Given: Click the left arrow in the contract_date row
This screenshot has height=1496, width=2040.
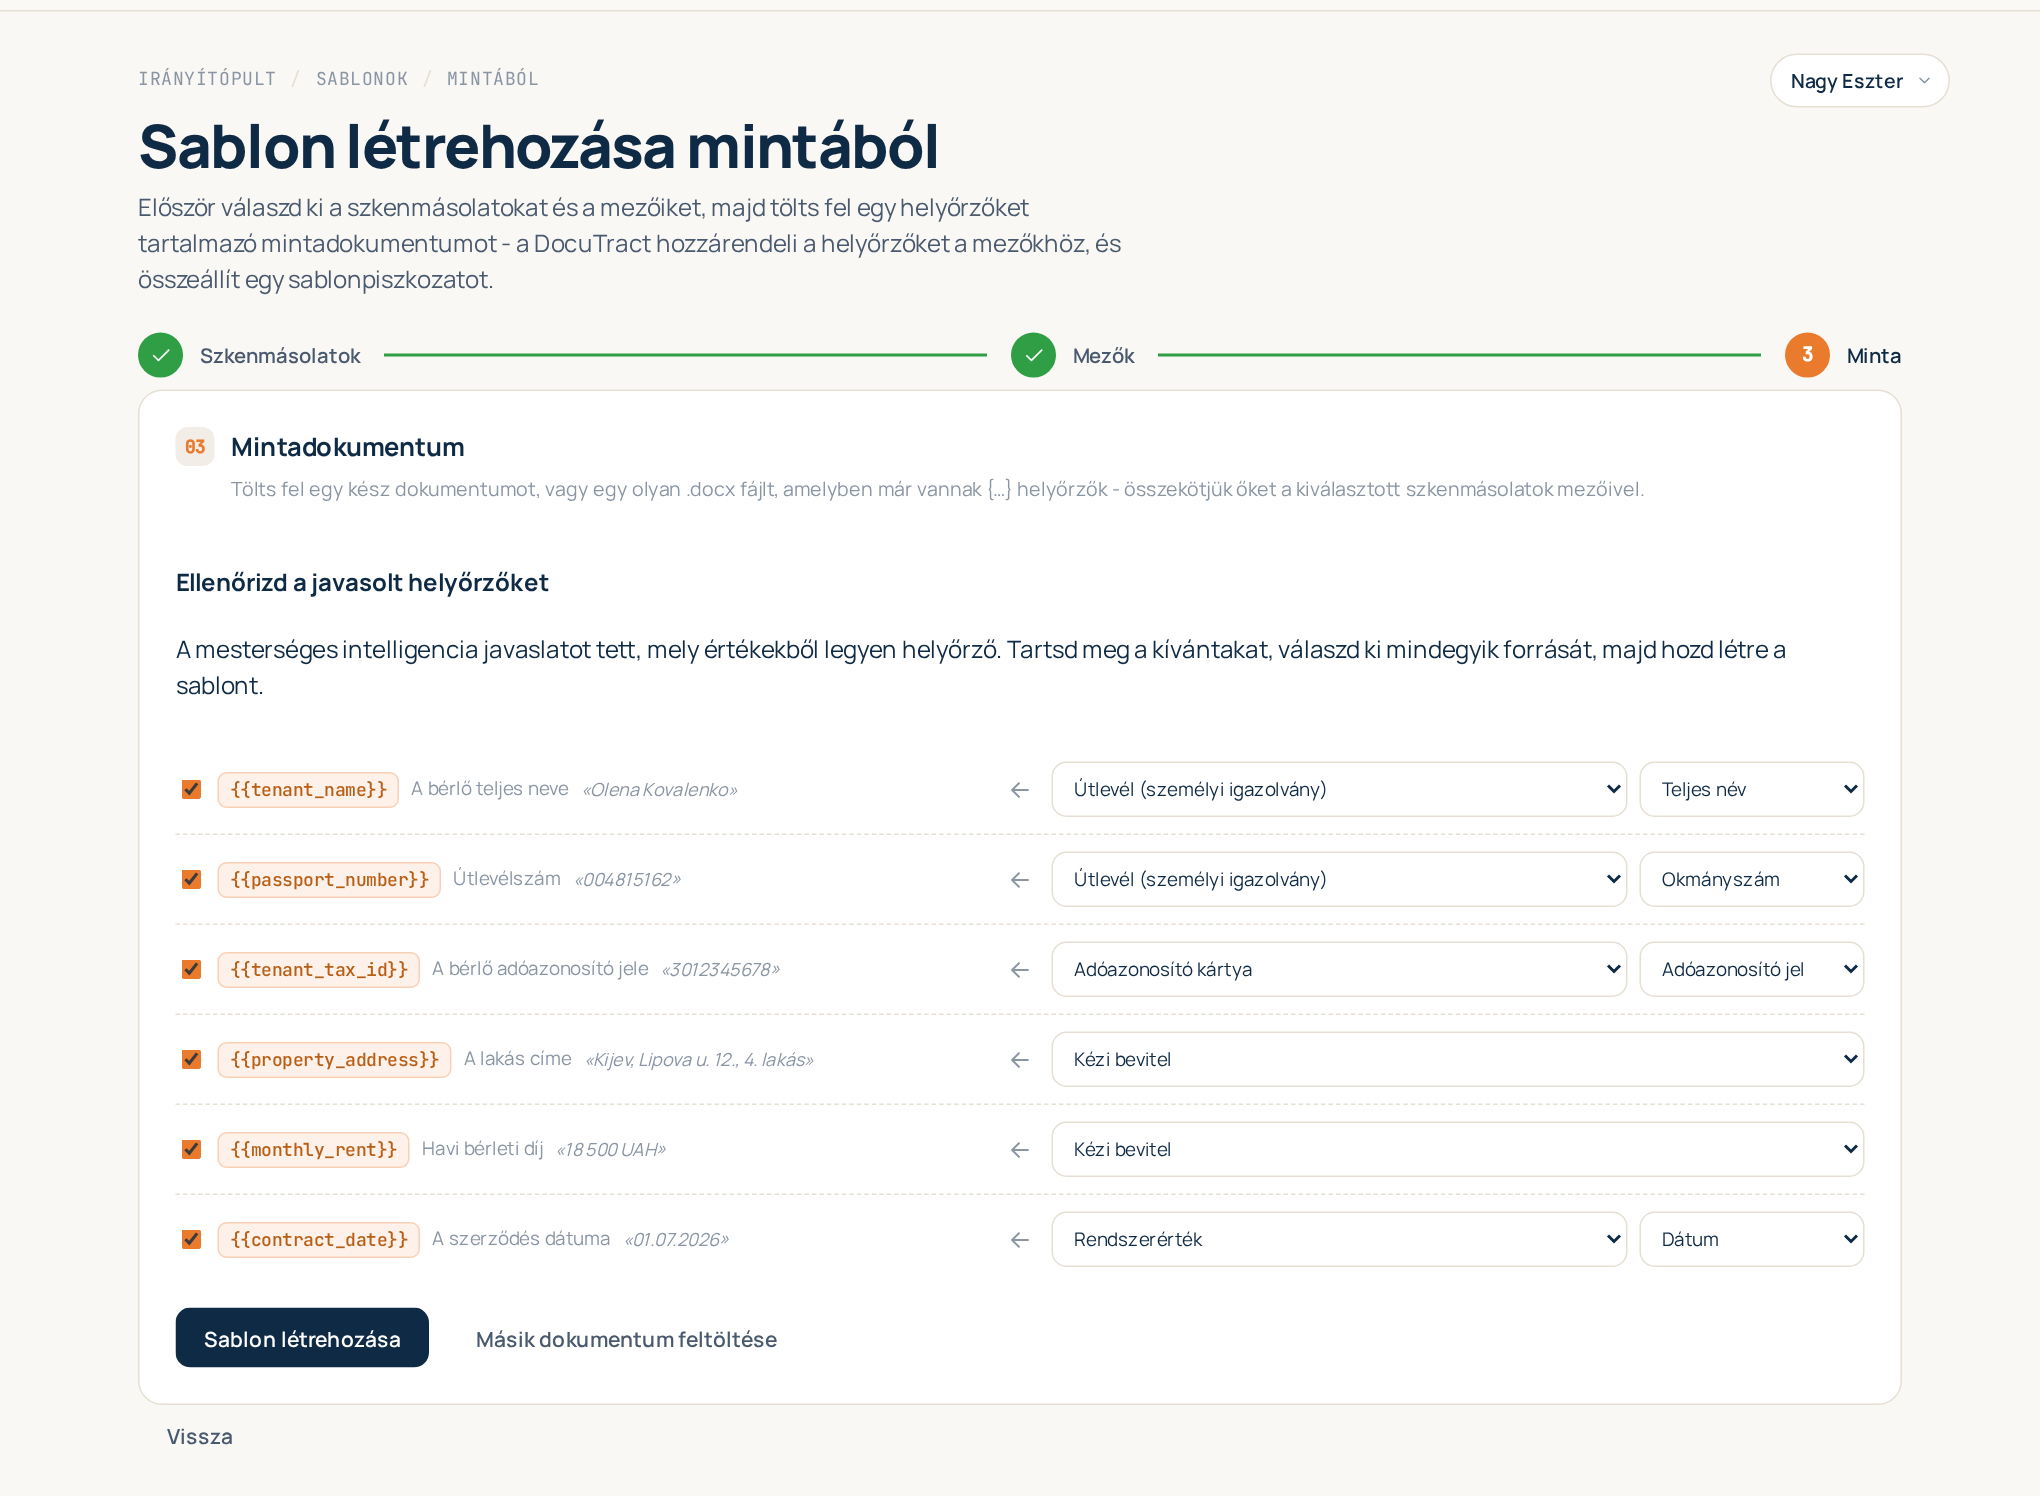Looking at the screenshot, I should pos(1020,1240).
